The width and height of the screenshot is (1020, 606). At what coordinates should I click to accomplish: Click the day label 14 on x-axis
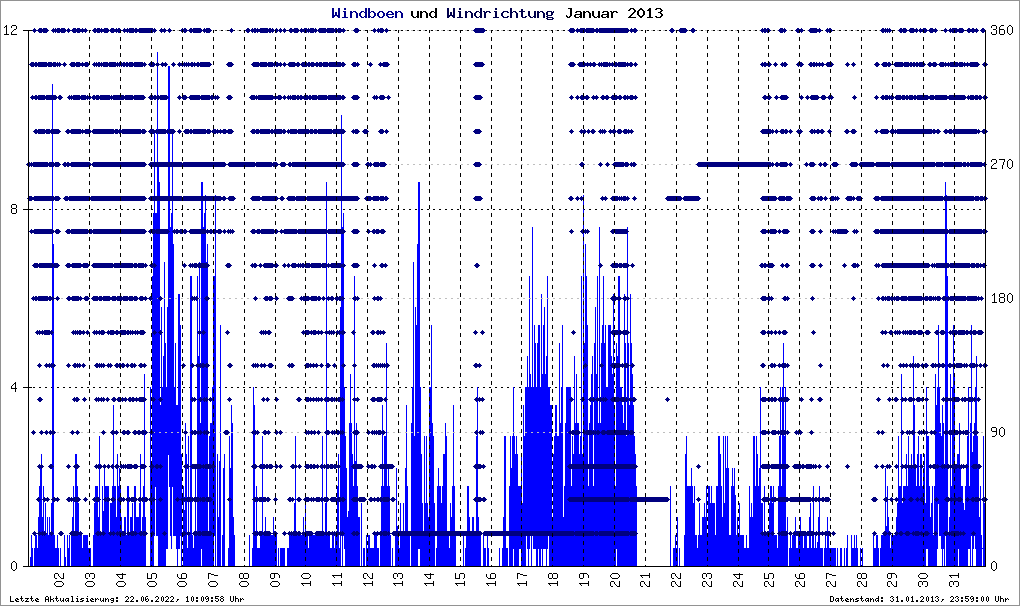[x=429, y=579]
